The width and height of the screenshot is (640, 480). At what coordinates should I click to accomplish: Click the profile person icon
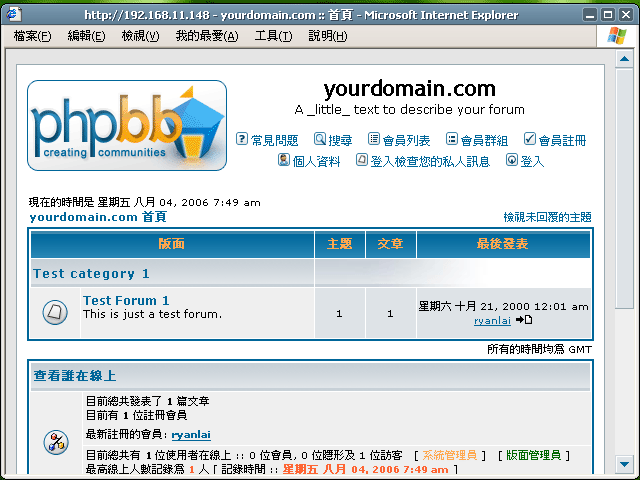(284, 160)
